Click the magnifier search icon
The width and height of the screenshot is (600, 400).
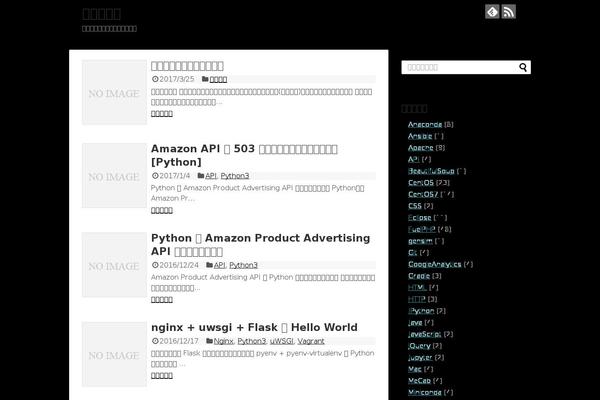pos(523,67)
